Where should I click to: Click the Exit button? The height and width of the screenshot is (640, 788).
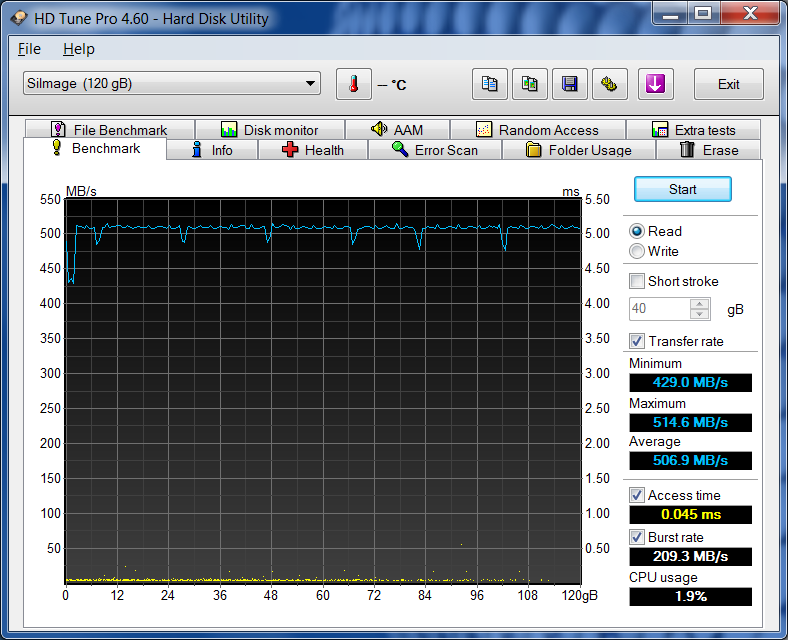pyautogui.click(x=728, y=84)
